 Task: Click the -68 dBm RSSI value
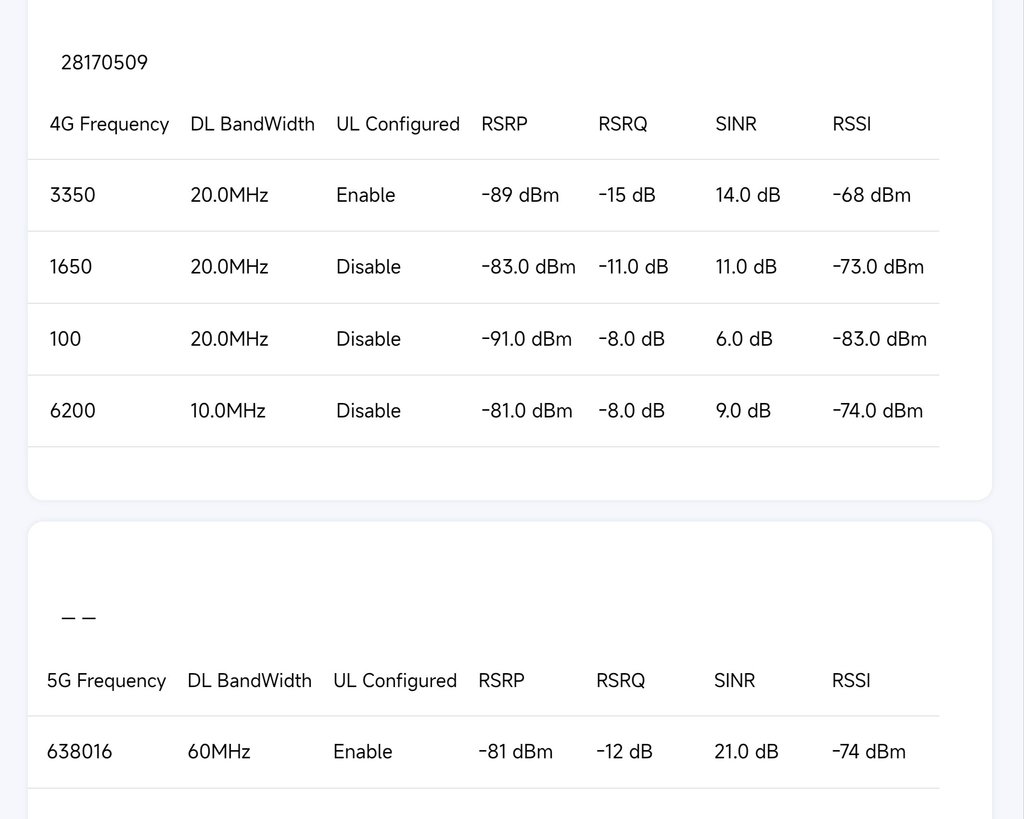[x=871, y=195]
